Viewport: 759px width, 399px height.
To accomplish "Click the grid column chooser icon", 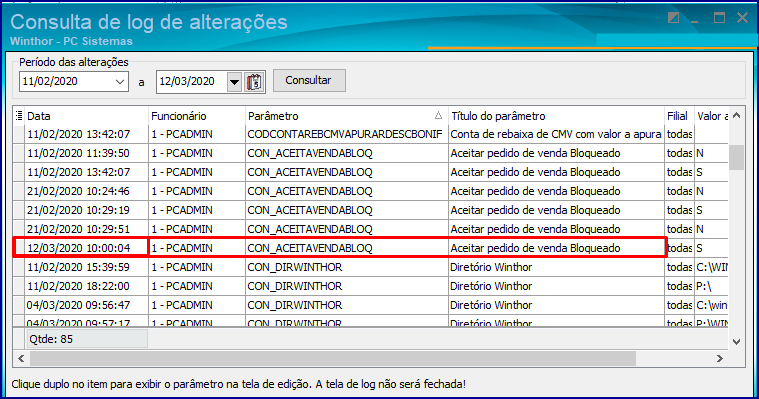I will click(18, 116).
